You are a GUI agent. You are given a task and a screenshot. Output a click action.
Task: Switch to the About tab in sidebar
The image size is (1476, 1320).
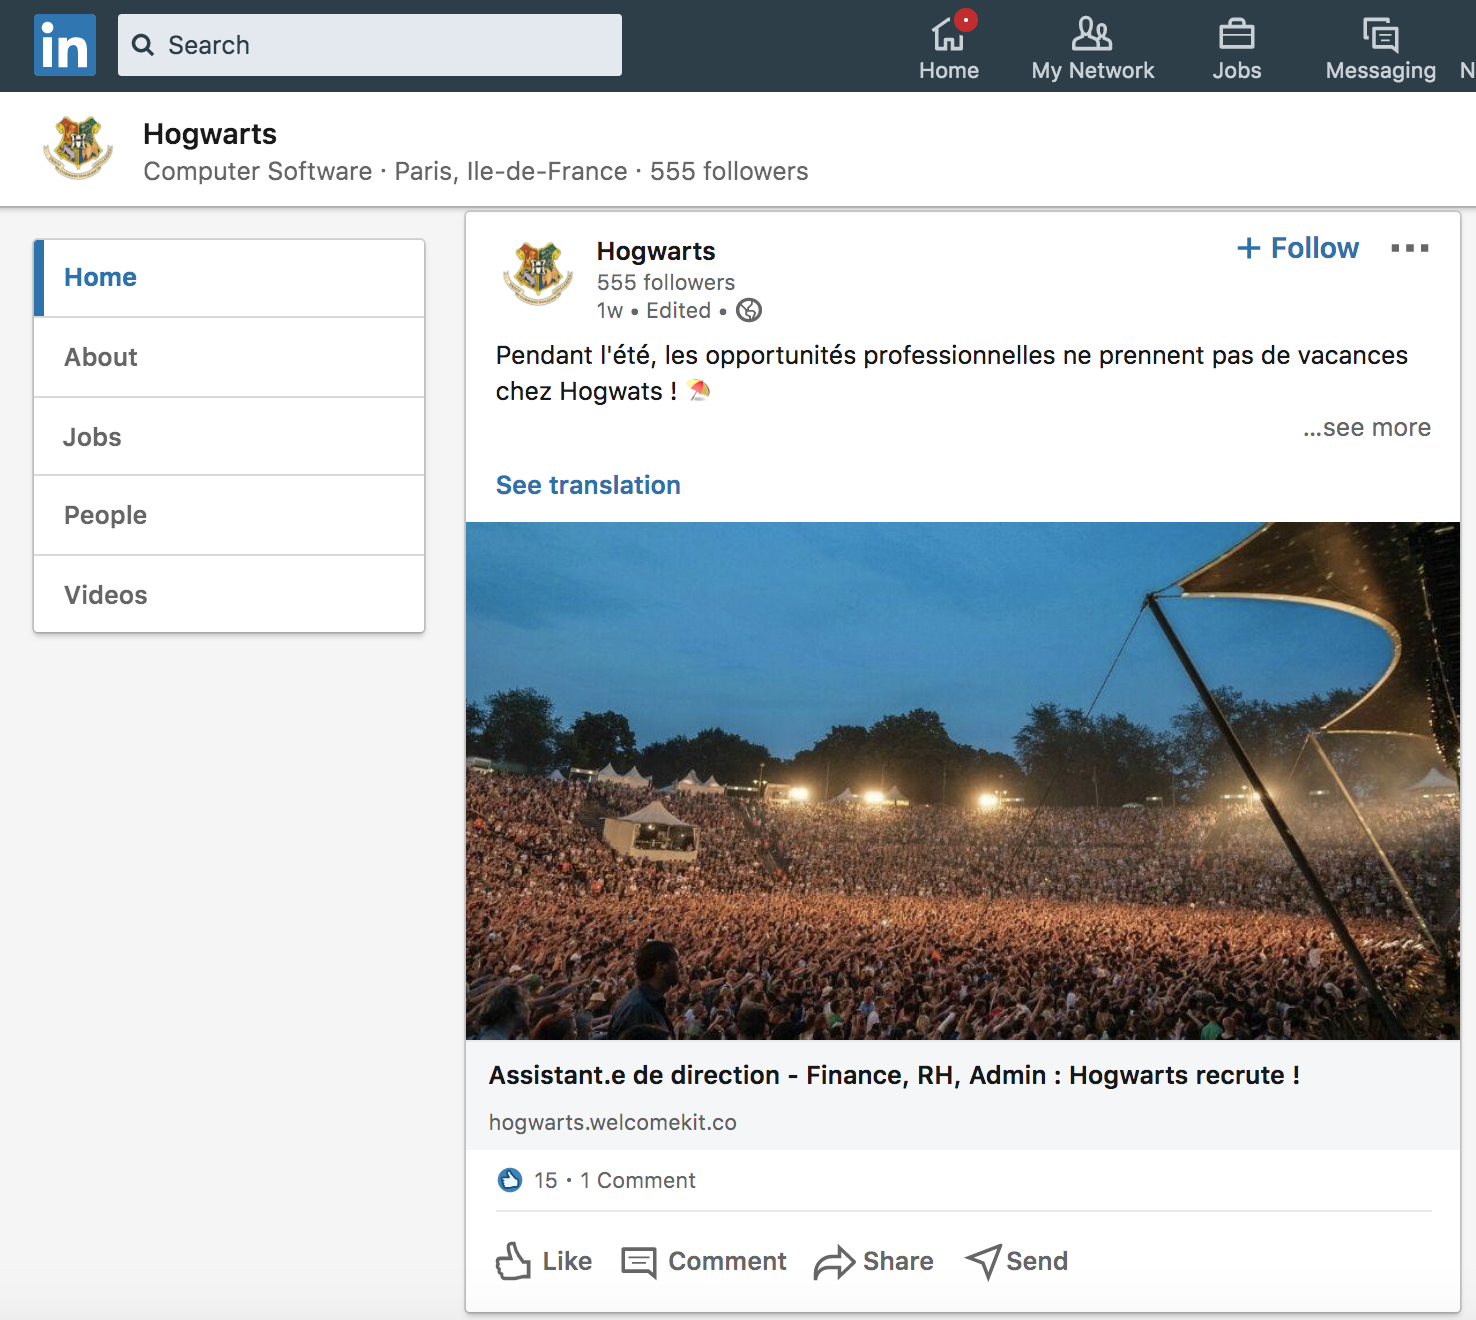click(x=101, y=357)
